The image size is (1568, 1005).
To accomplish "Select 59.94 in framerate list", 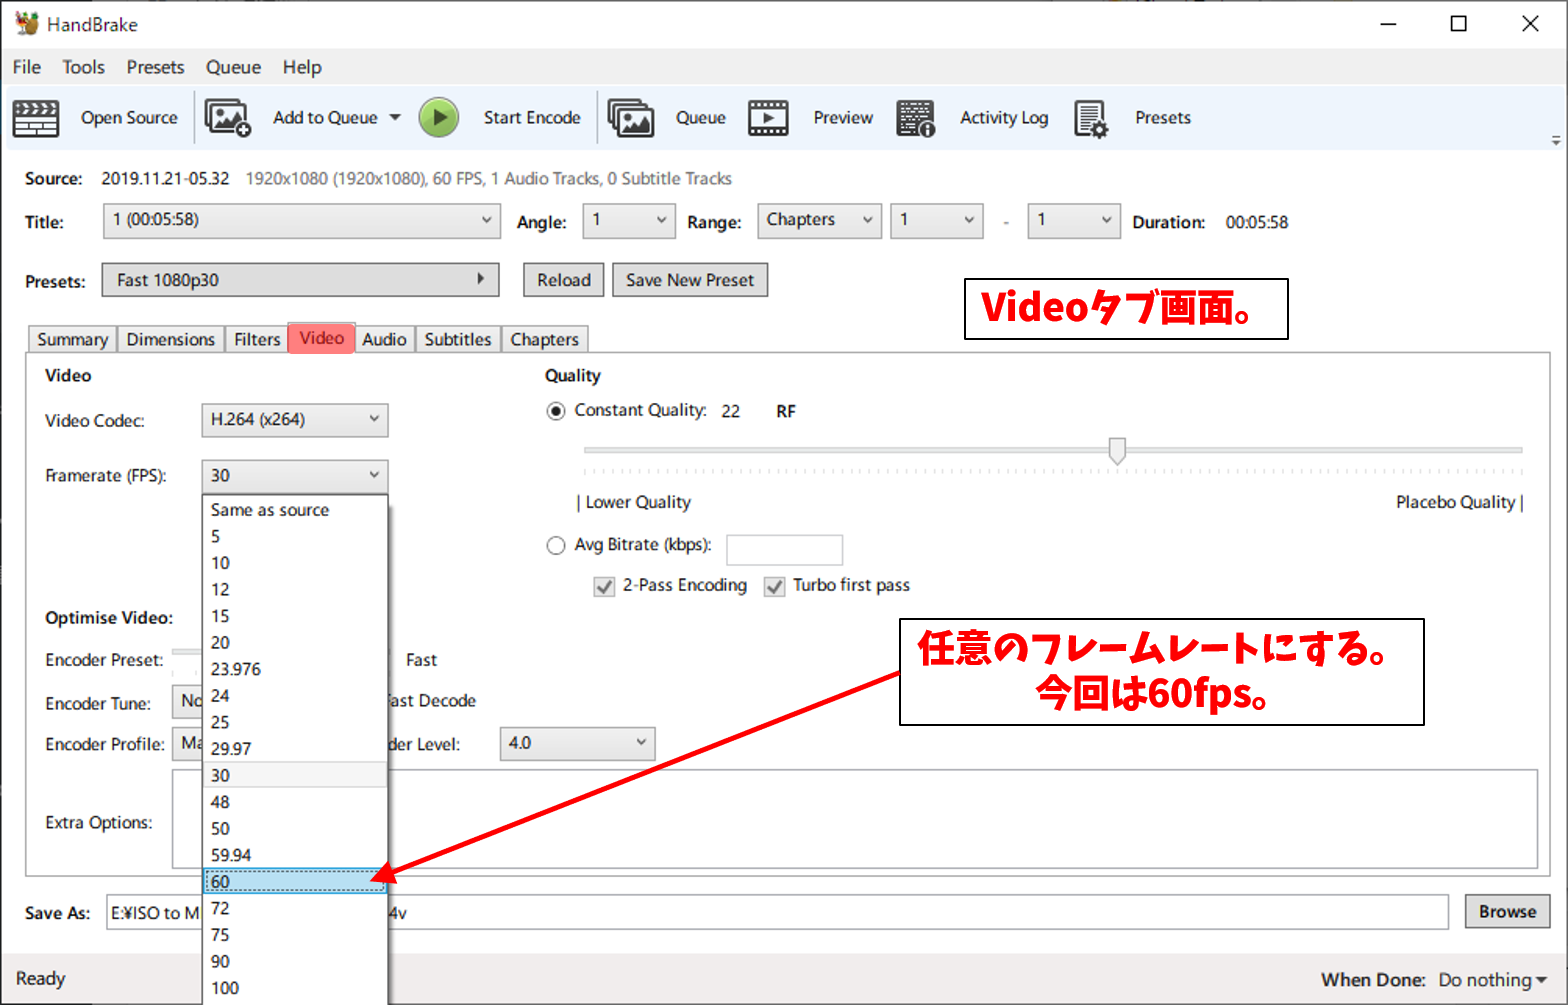I will [x=295, y=855].
